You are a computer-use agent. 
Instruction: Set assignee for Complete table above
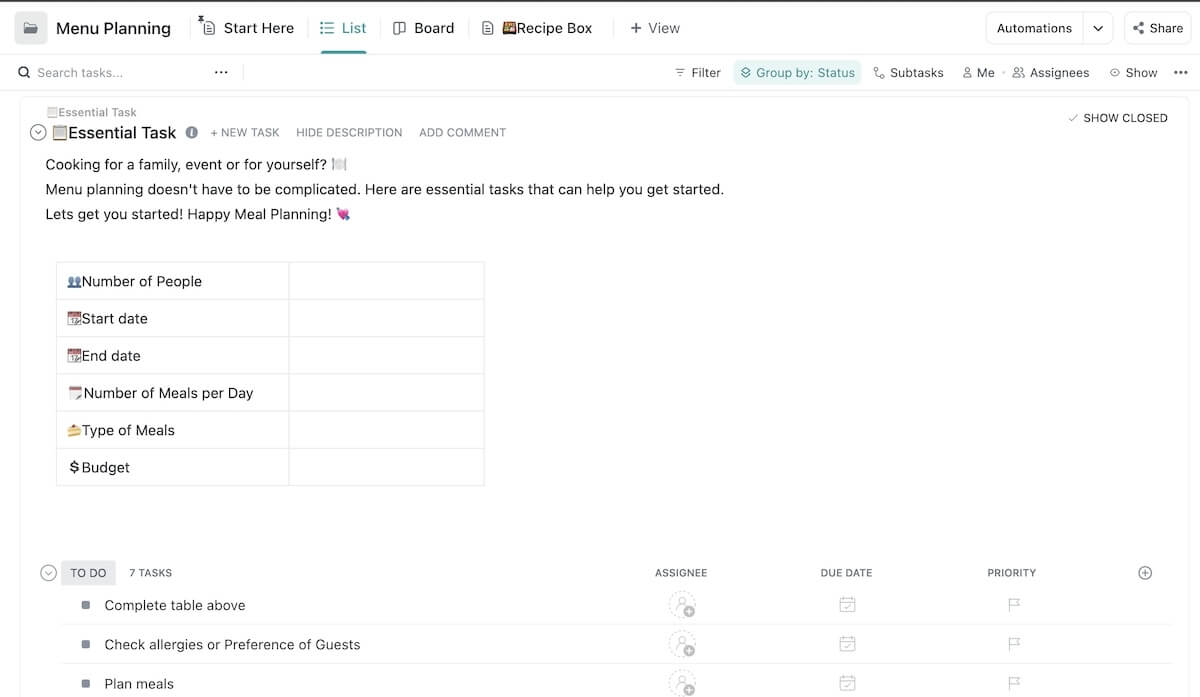pyautogui.click(x=682, y=605)
